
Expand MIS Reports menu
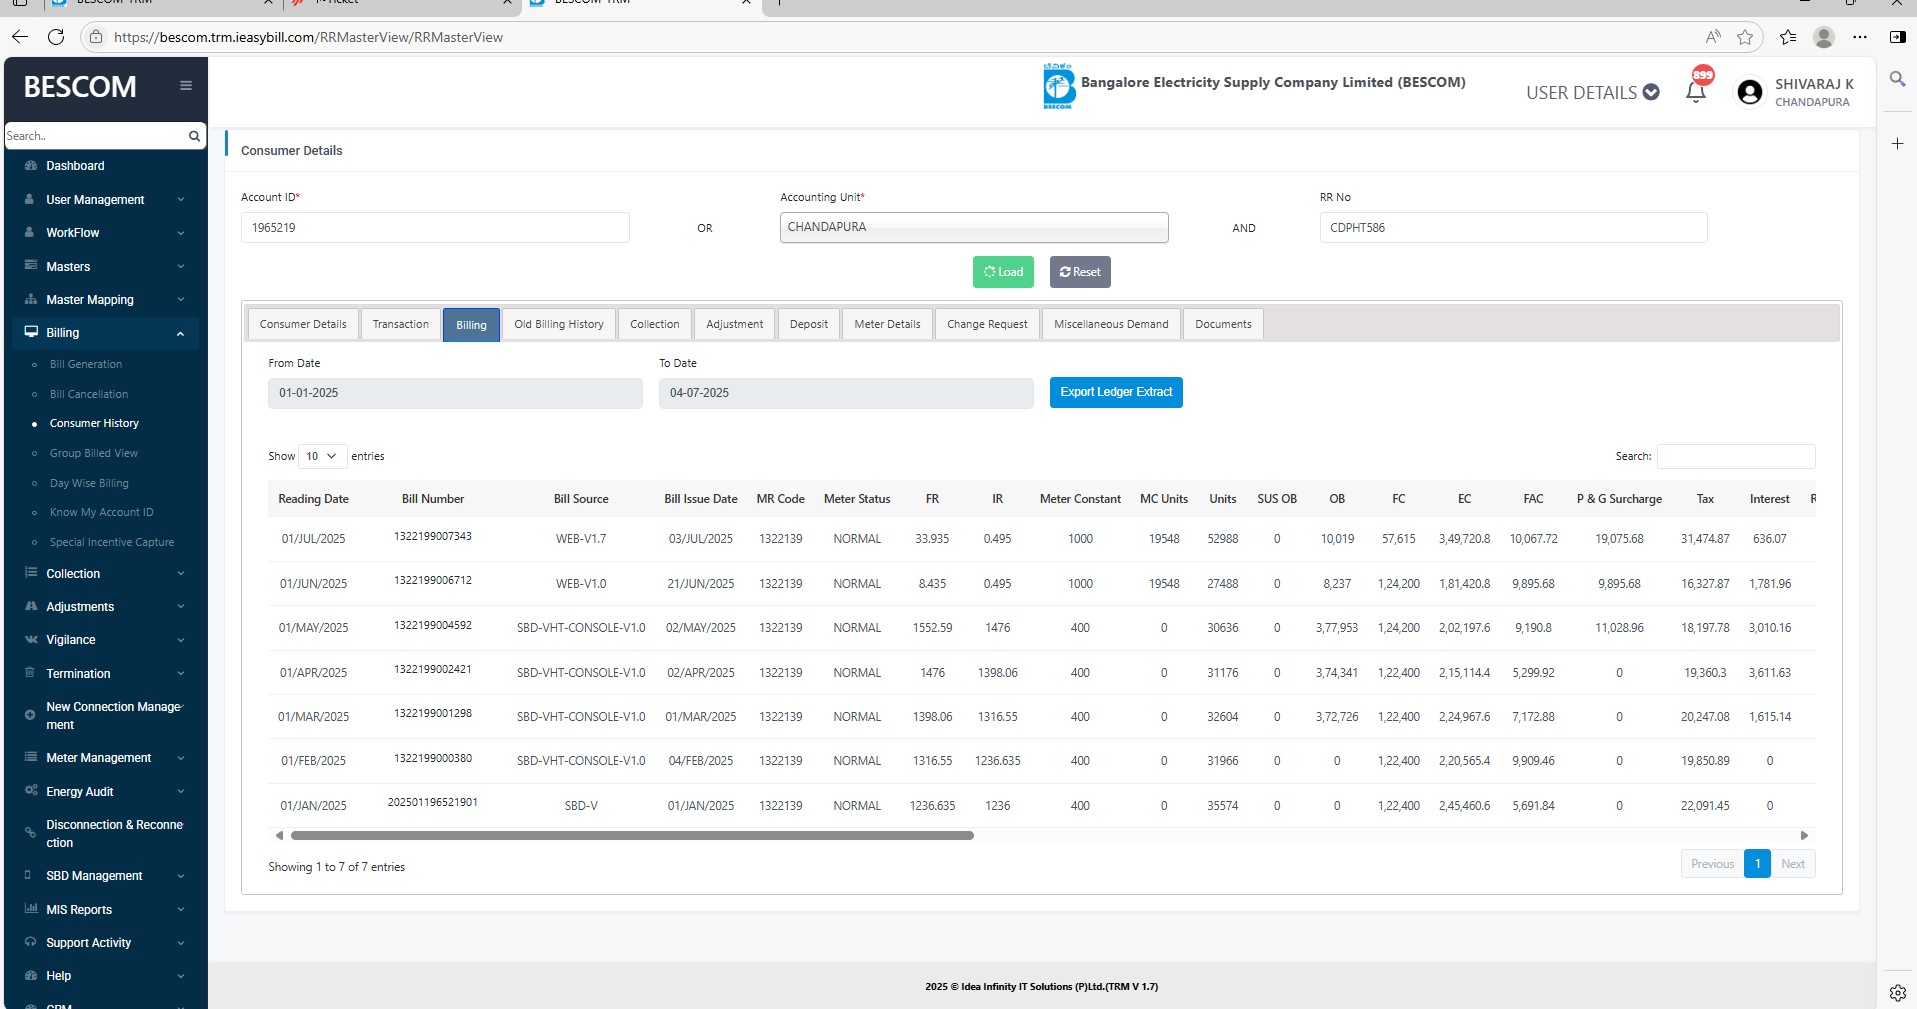click(105, 910)
